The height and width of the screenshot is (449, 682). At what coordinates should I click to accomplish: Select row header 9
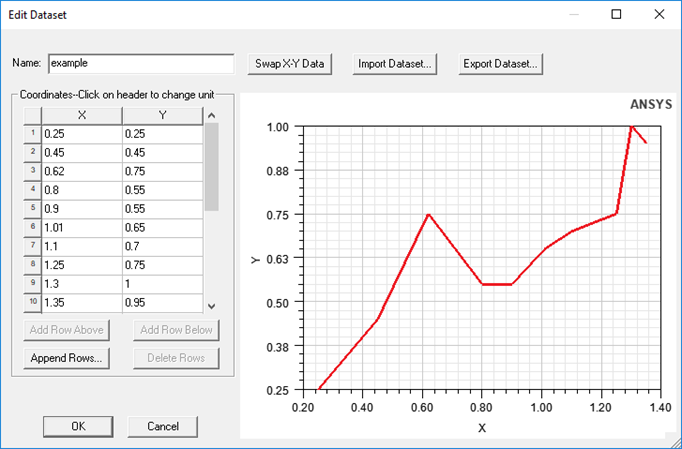pyautogui.click(x=33, y=284)
